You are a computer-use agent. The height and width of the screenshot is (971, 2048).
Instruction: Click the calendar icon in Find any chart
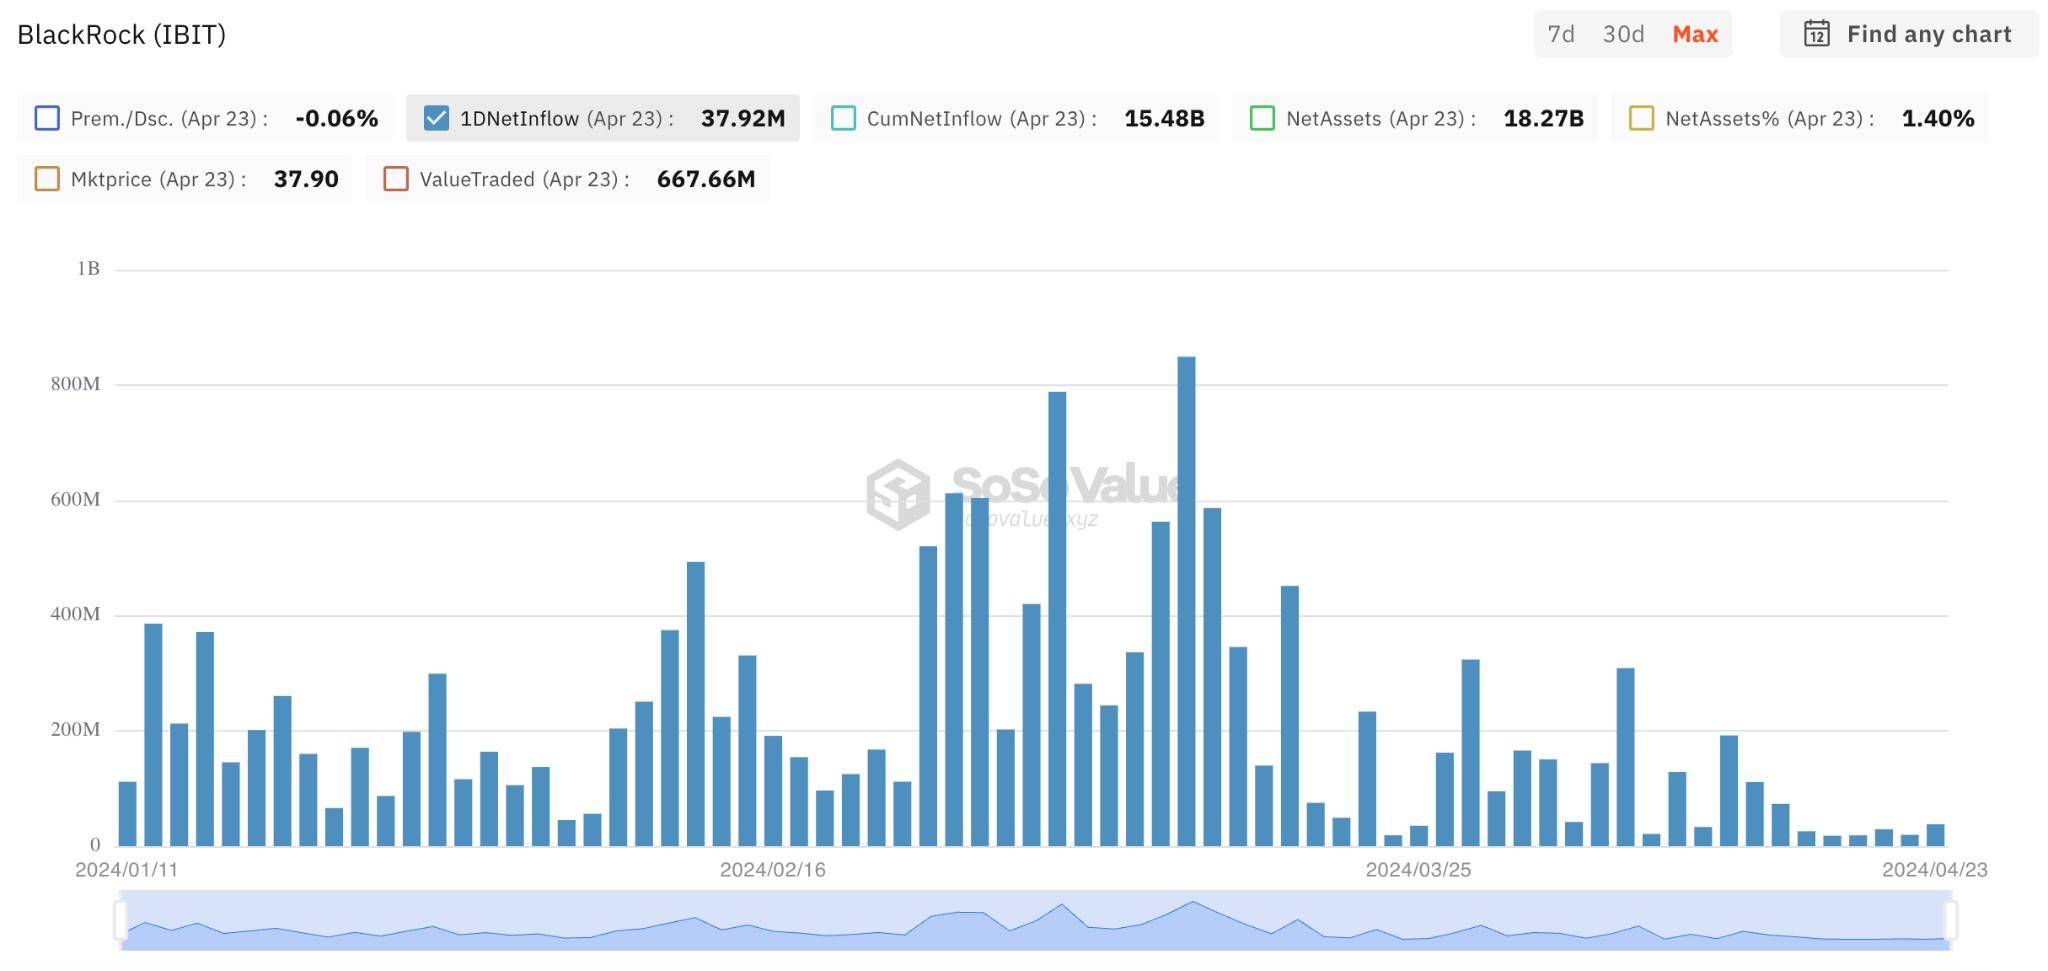[x=1816, y=34]
